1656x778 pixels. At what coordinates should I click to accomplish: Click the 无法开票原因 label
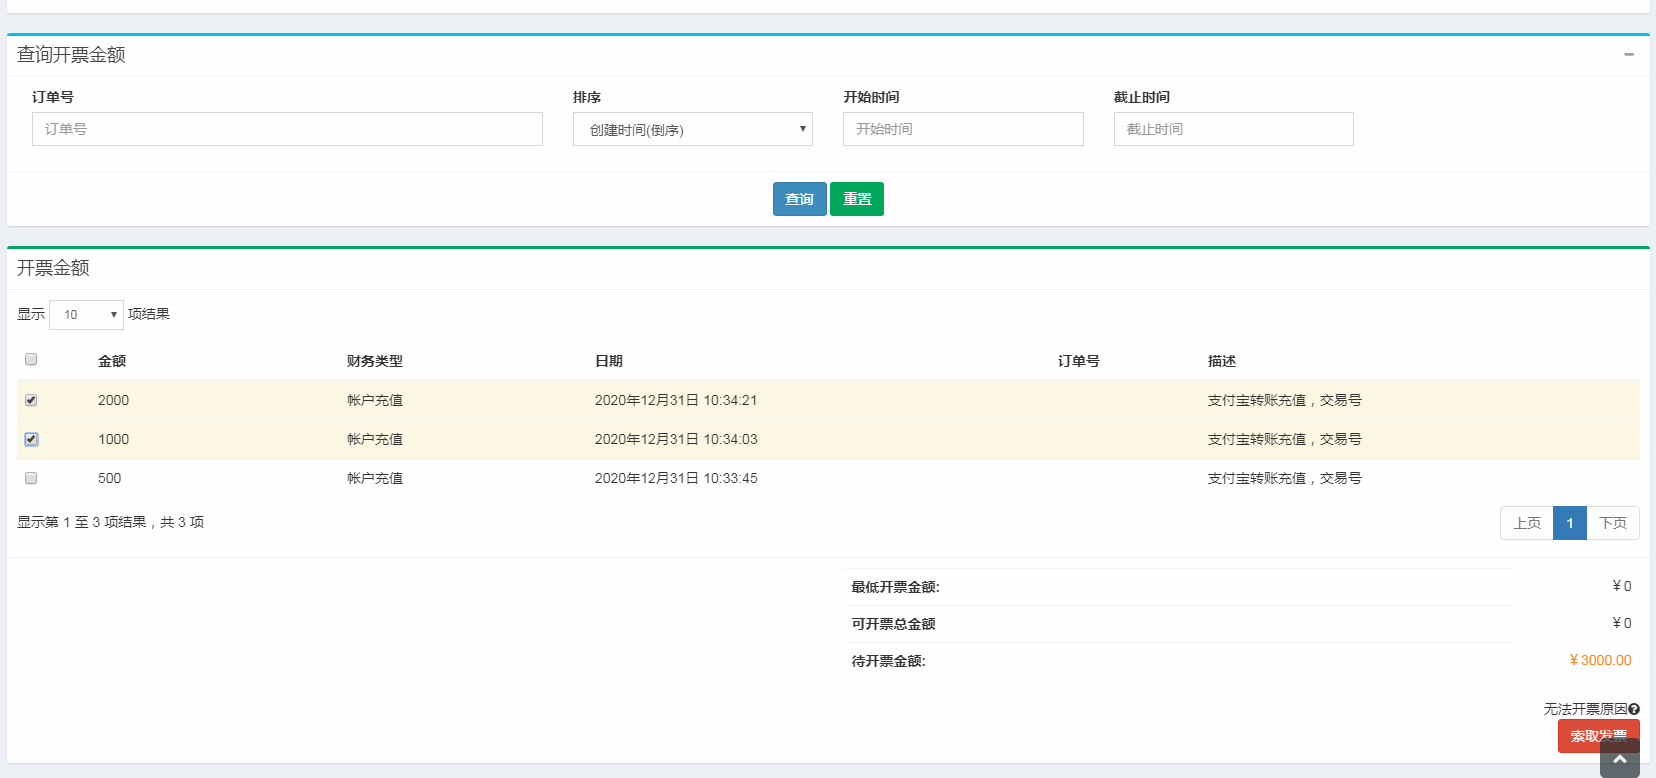click(x=1585, y=709)
